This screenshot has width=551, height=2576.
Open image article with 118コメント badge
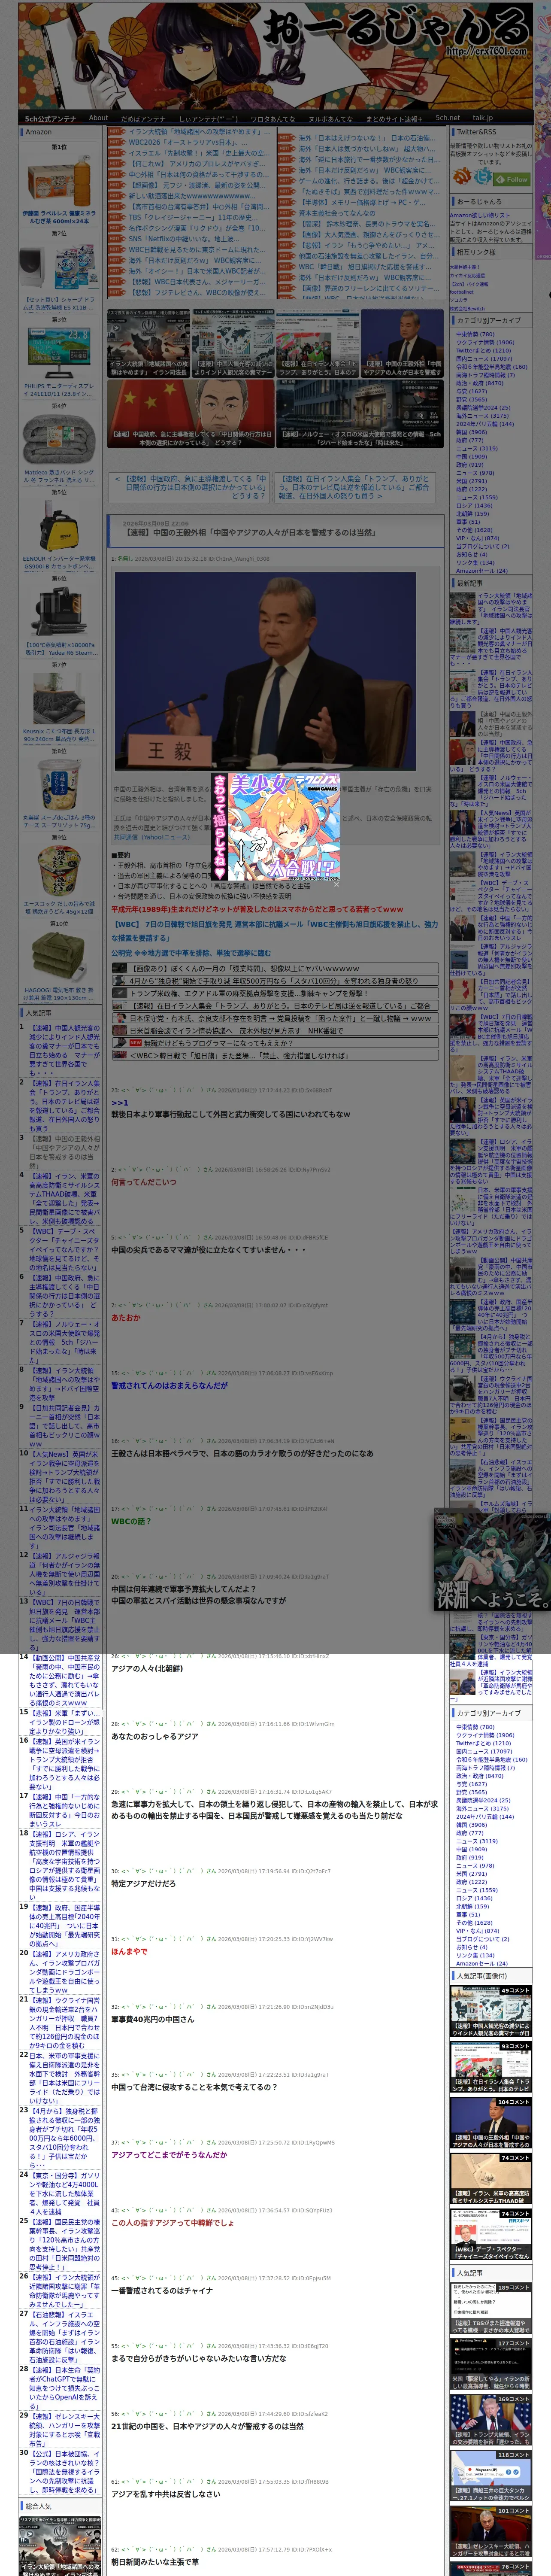pos(490,2475)
